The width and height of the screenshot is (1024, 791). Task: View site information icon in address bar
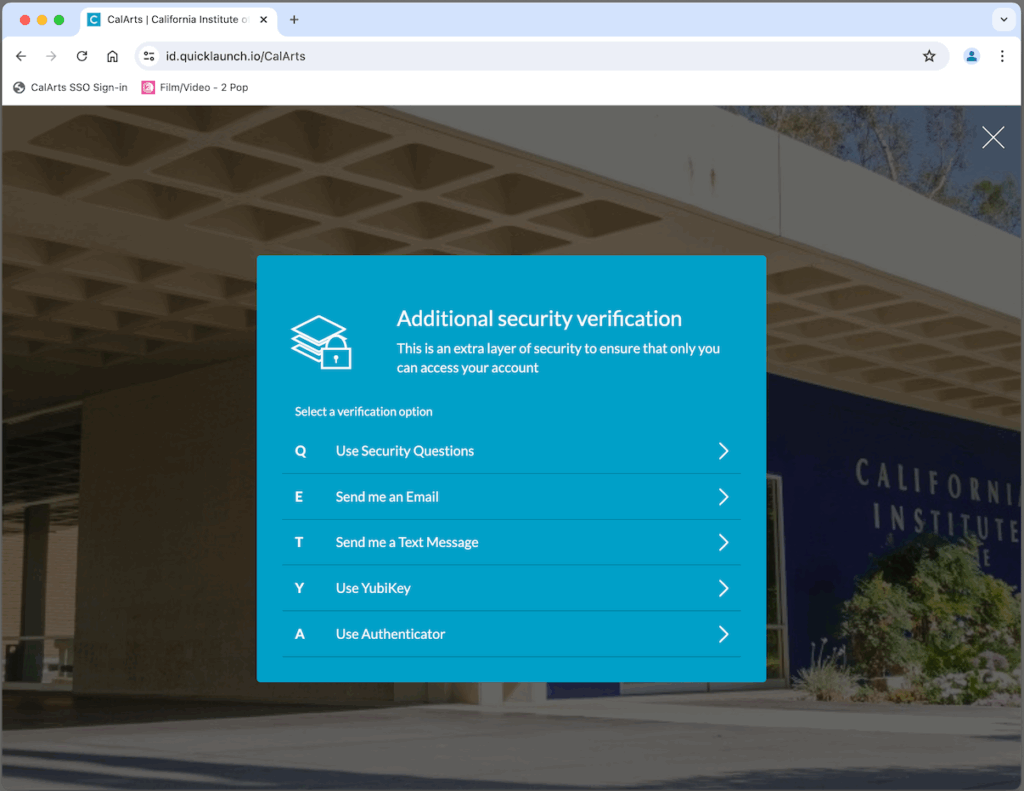149,56
